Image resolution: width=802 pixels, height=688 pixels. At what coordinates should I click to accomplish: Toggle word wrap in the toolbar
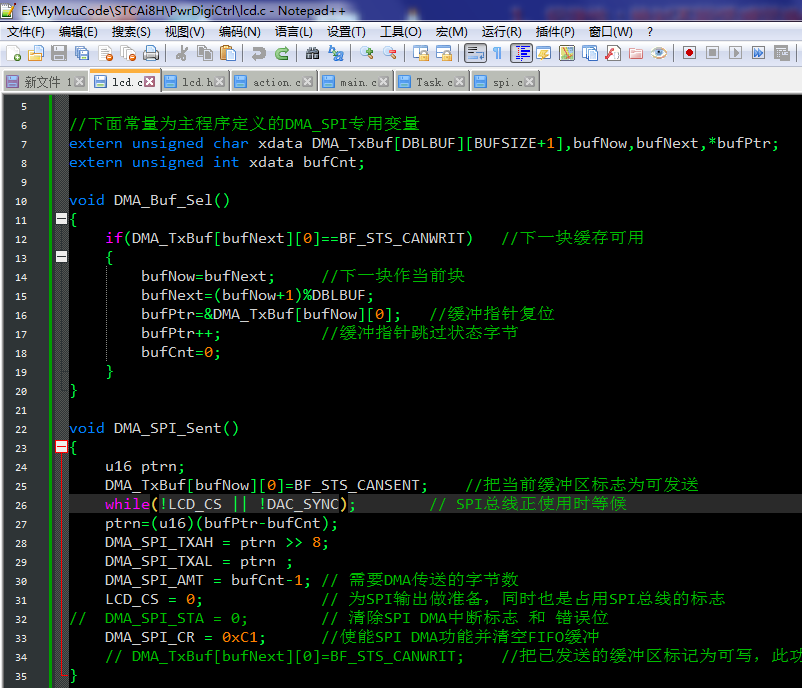[475, 53]
